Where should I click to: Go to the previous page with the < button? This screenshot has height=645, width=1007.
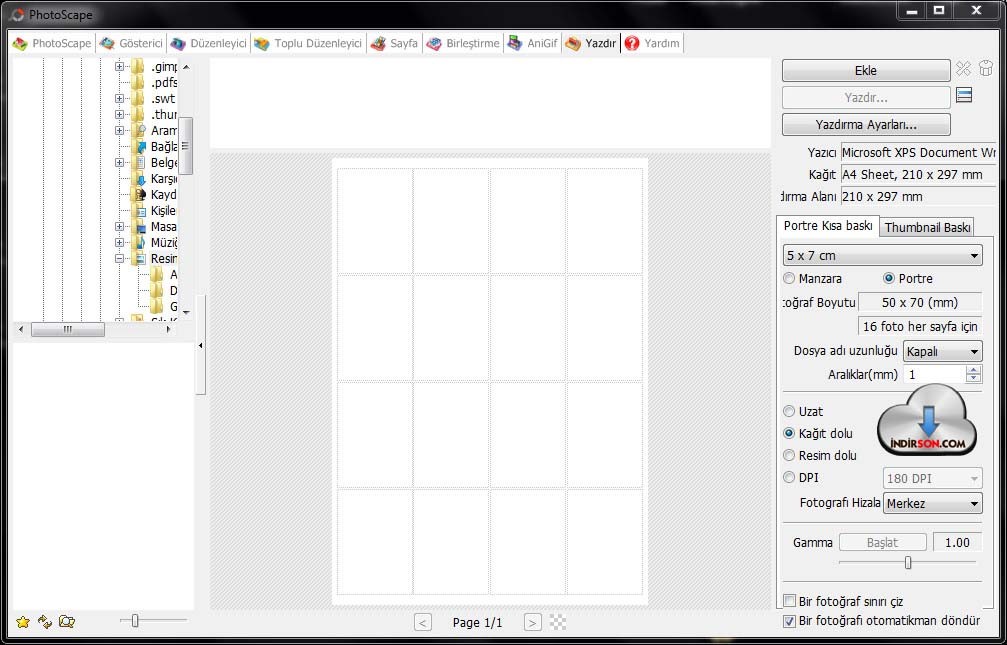coord(423,622)
